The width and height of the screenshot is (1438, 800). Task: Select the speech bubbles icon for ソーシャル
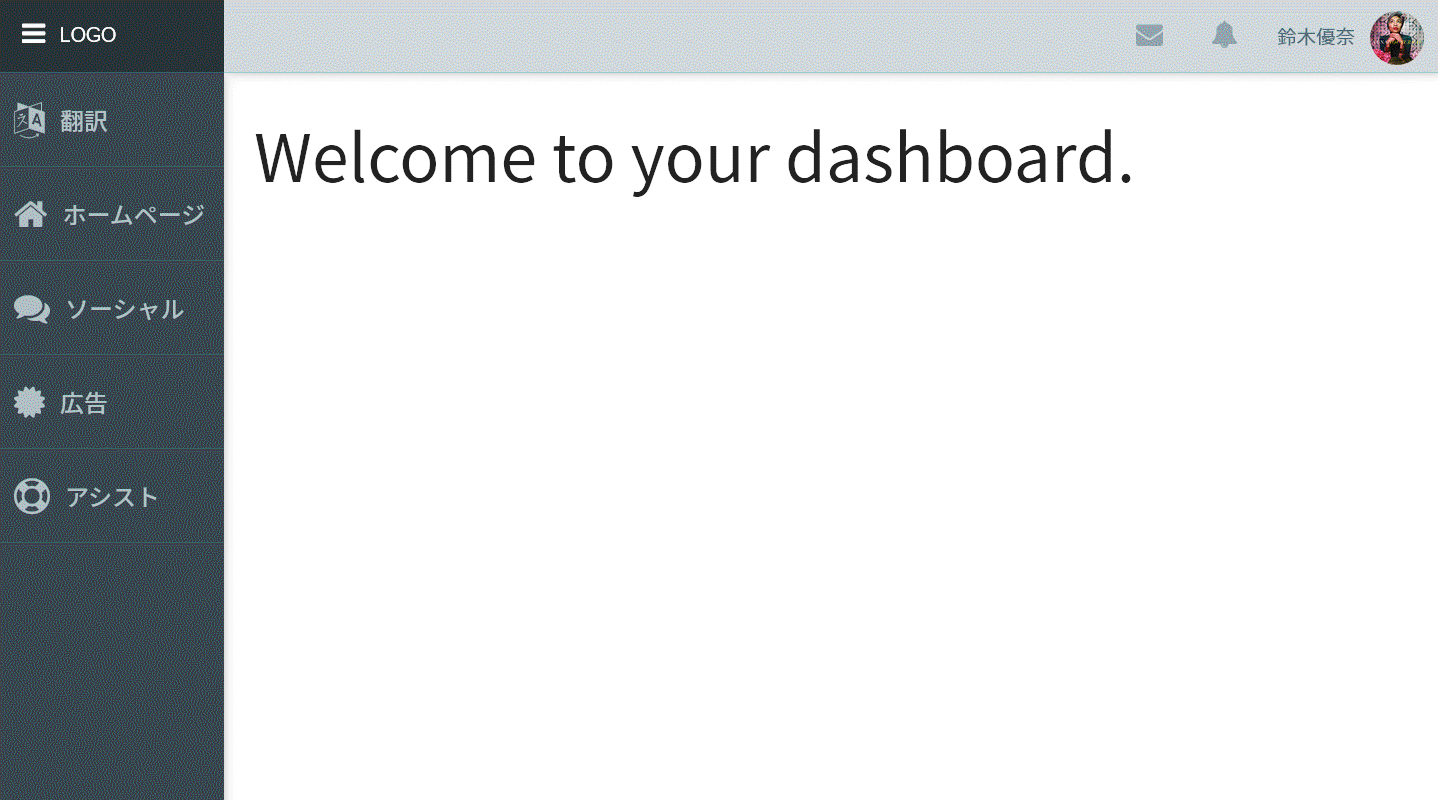click(31, 309)
